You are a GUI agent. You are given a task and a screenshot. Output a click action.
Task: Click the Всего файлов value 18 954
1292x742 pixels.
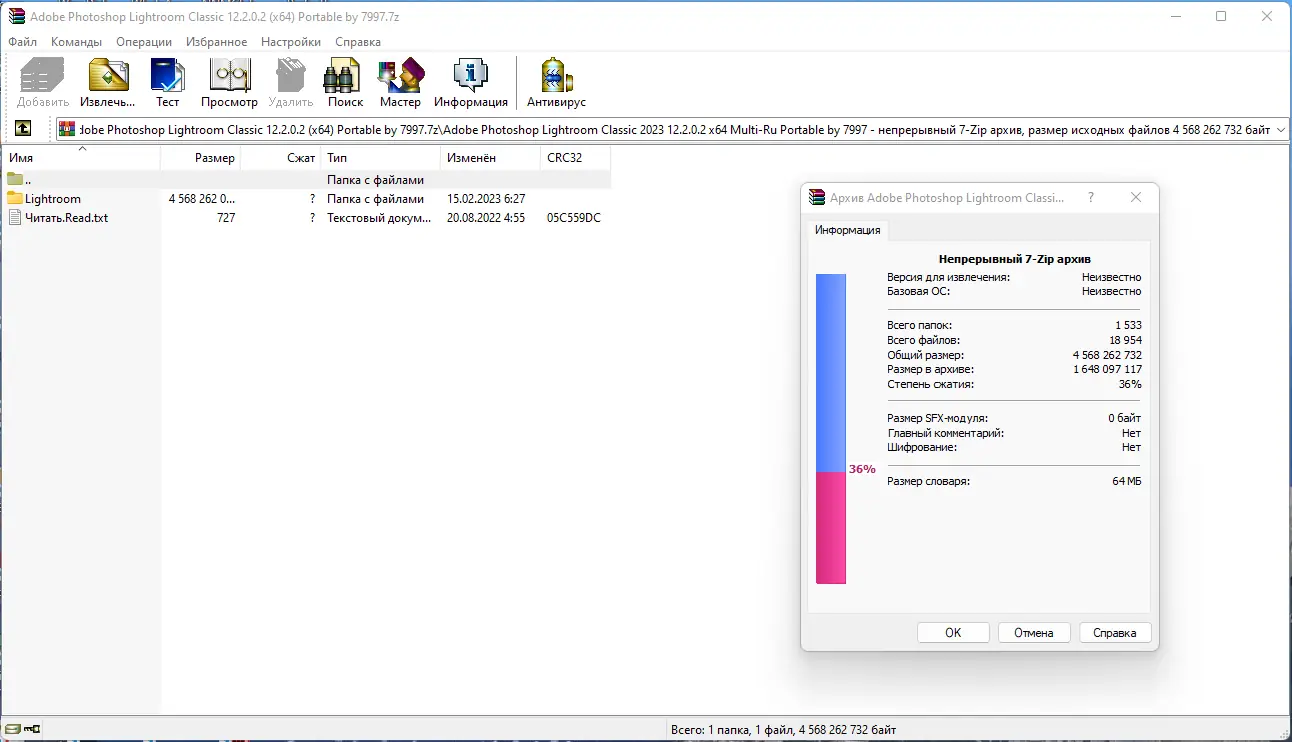click(x=1123, y=340)
